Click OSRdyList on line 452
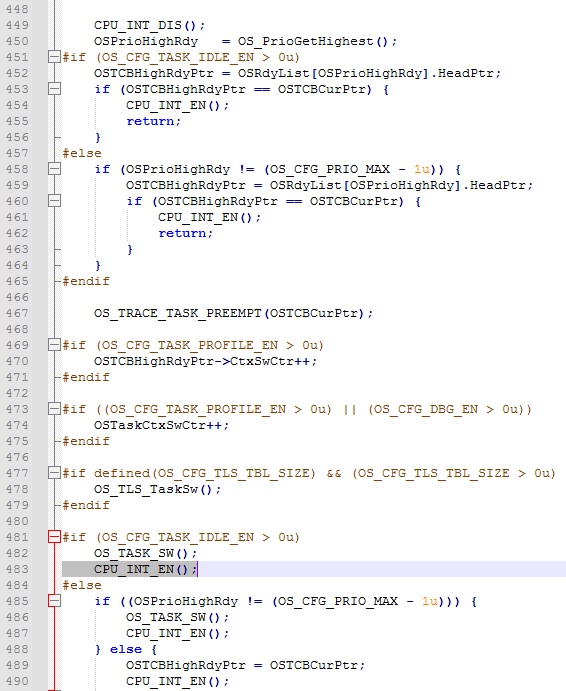The height and width of the screenshot is (691, 566). tap(274, 73)
